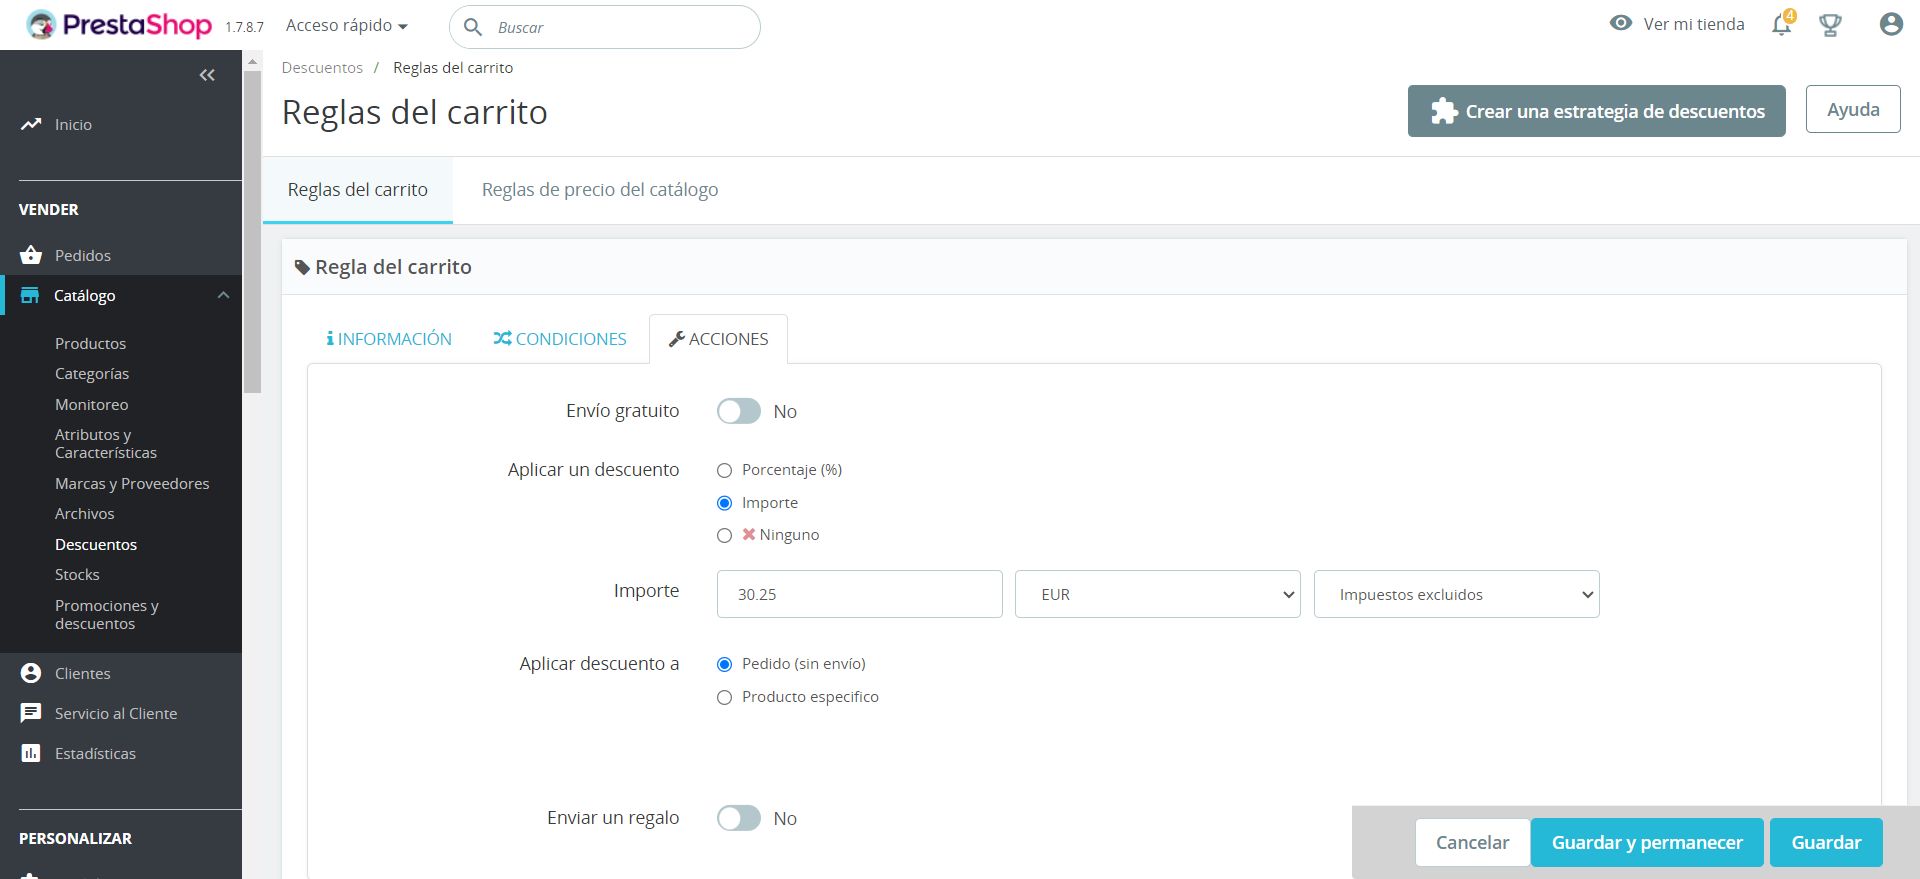This screenshot has width=1920, height=879.
Task: Click the Importe amount input field
Action: 859,594
